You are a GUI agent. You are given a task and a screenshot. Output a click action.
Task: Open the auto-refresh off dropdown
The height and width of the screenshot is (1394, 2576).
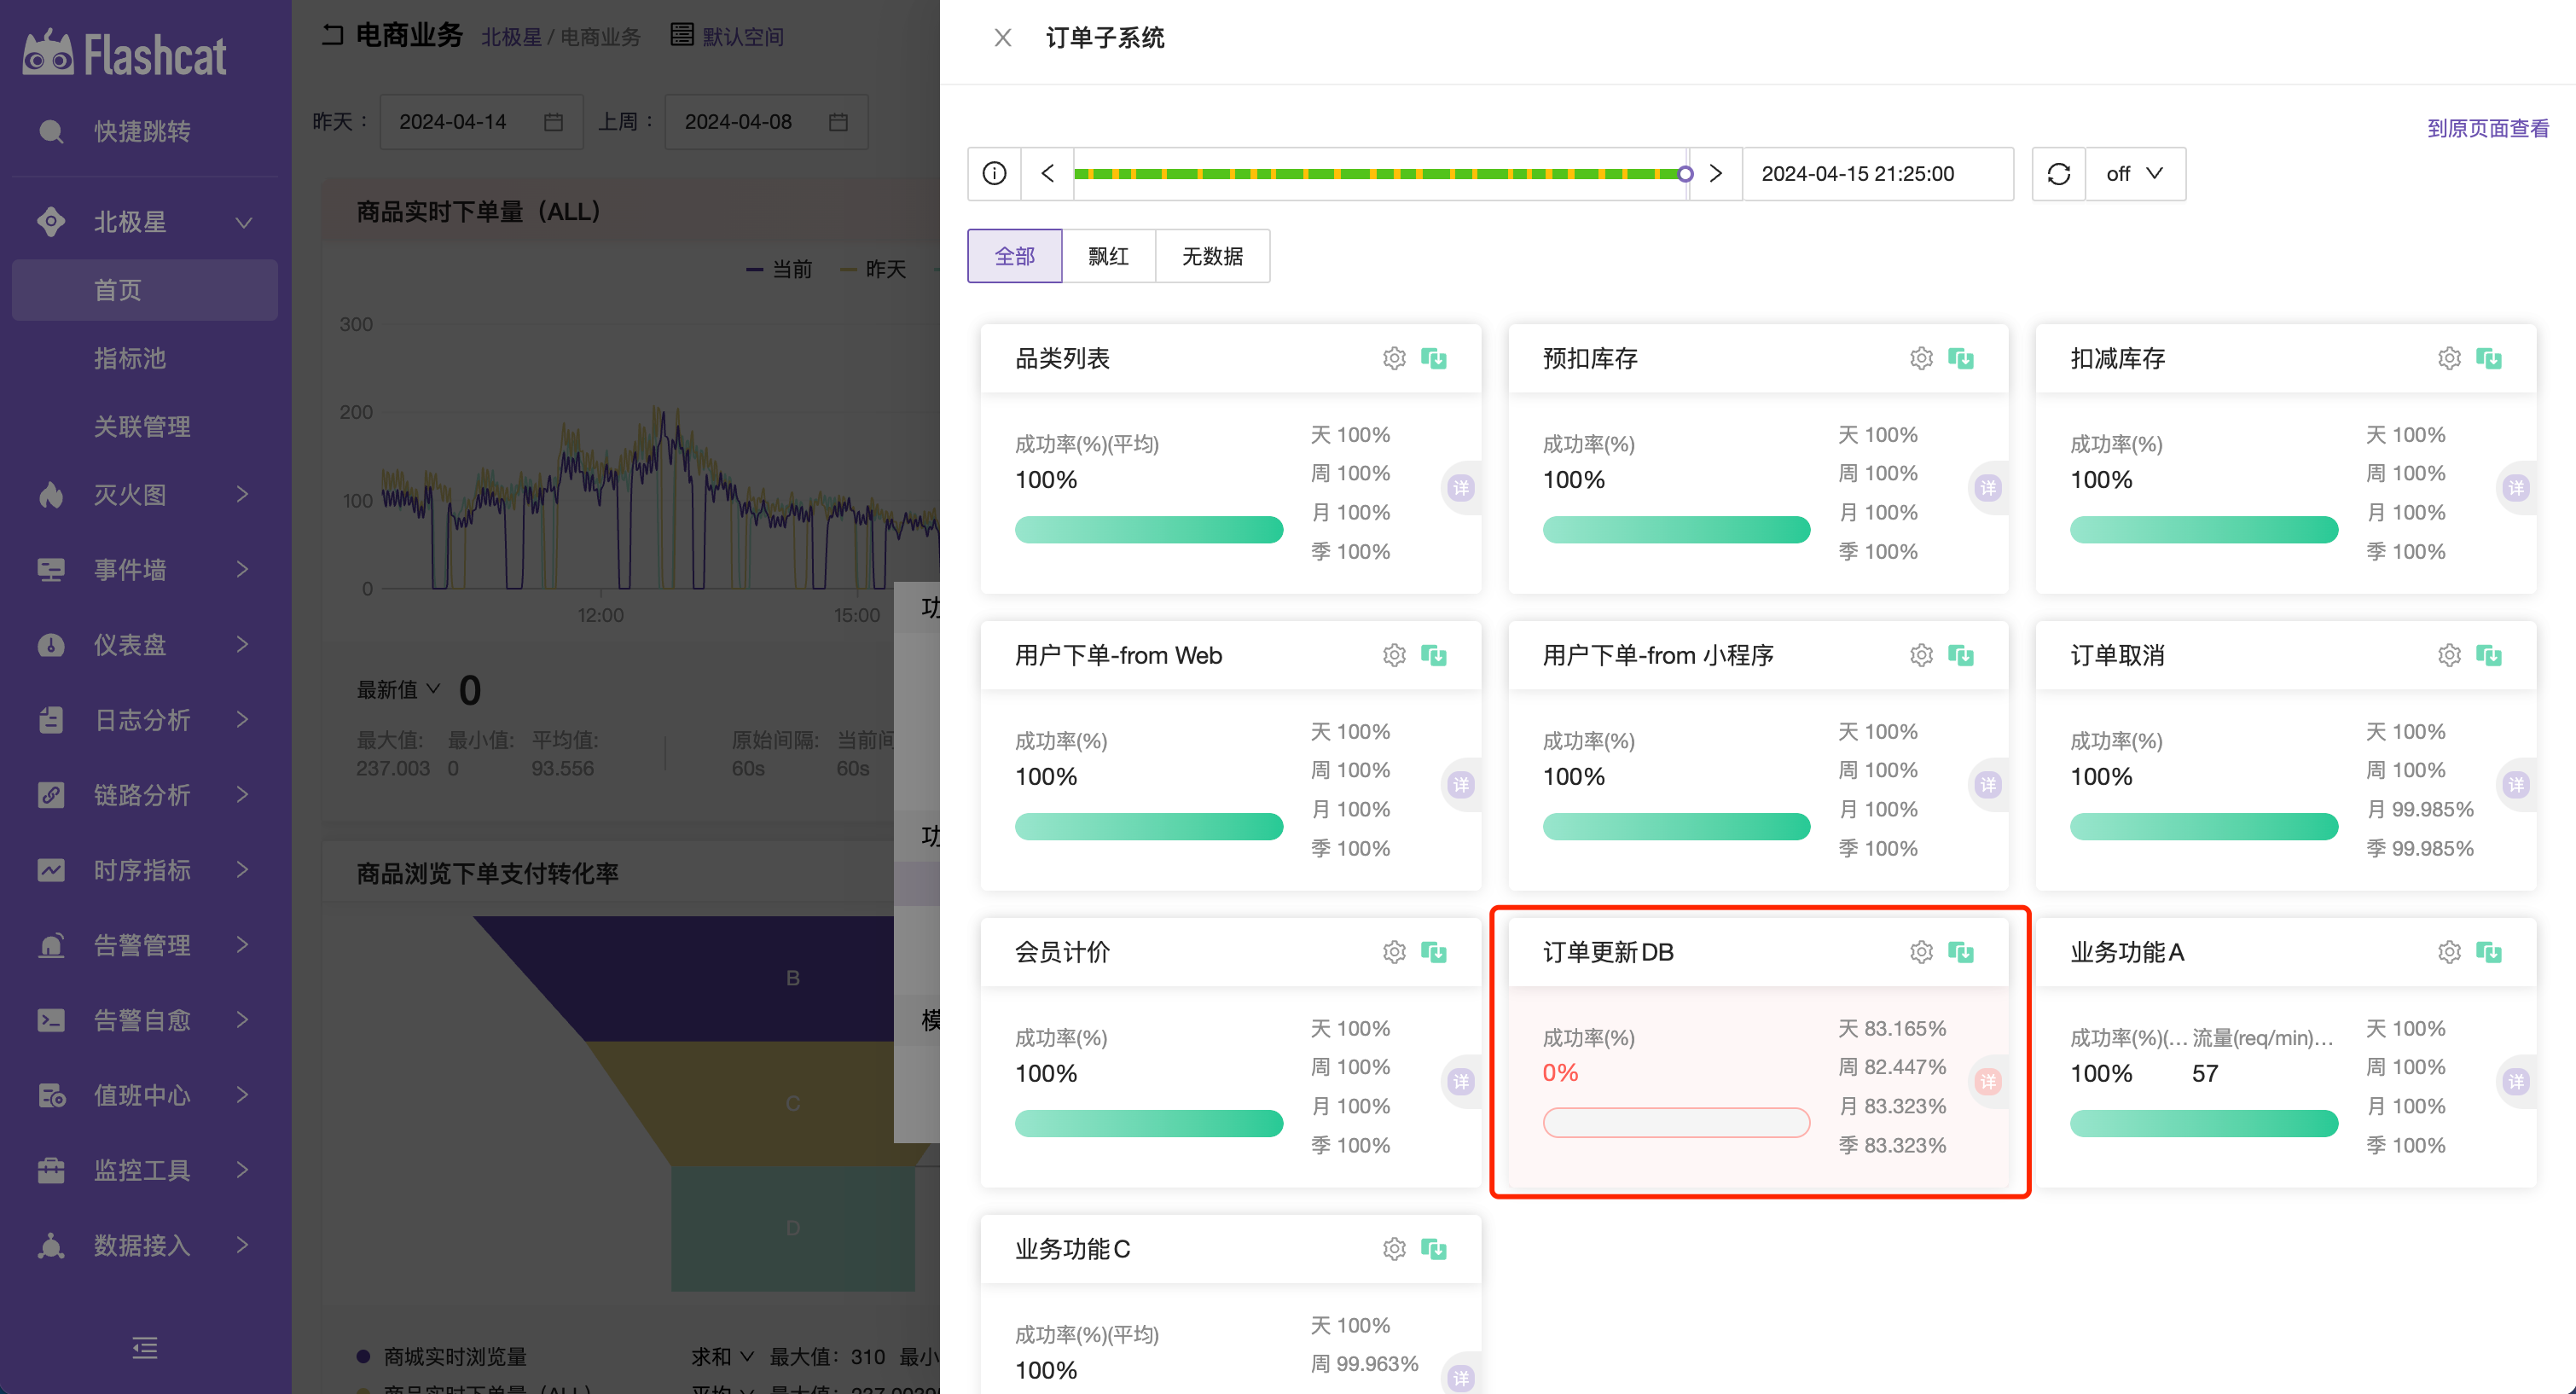2134,174
